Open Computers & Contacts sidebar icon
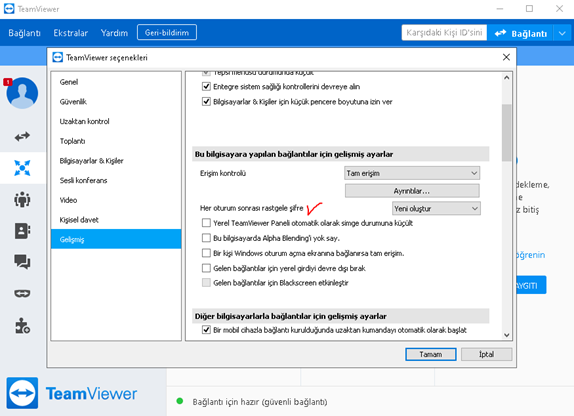This screenshot has width=574, height=416. (22, 231)
